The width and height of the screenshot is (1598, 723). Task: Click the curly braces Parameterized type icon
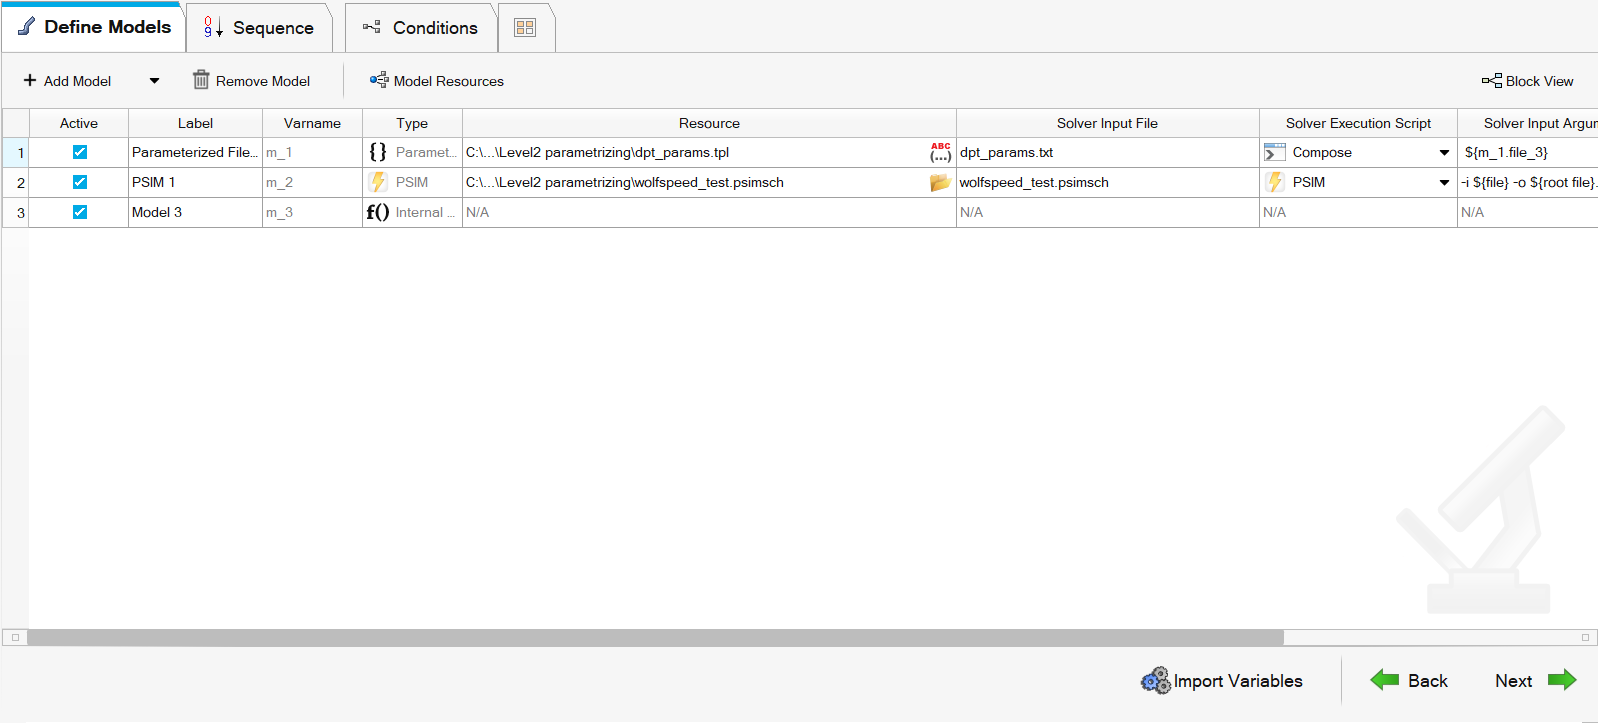coord(378,152)
